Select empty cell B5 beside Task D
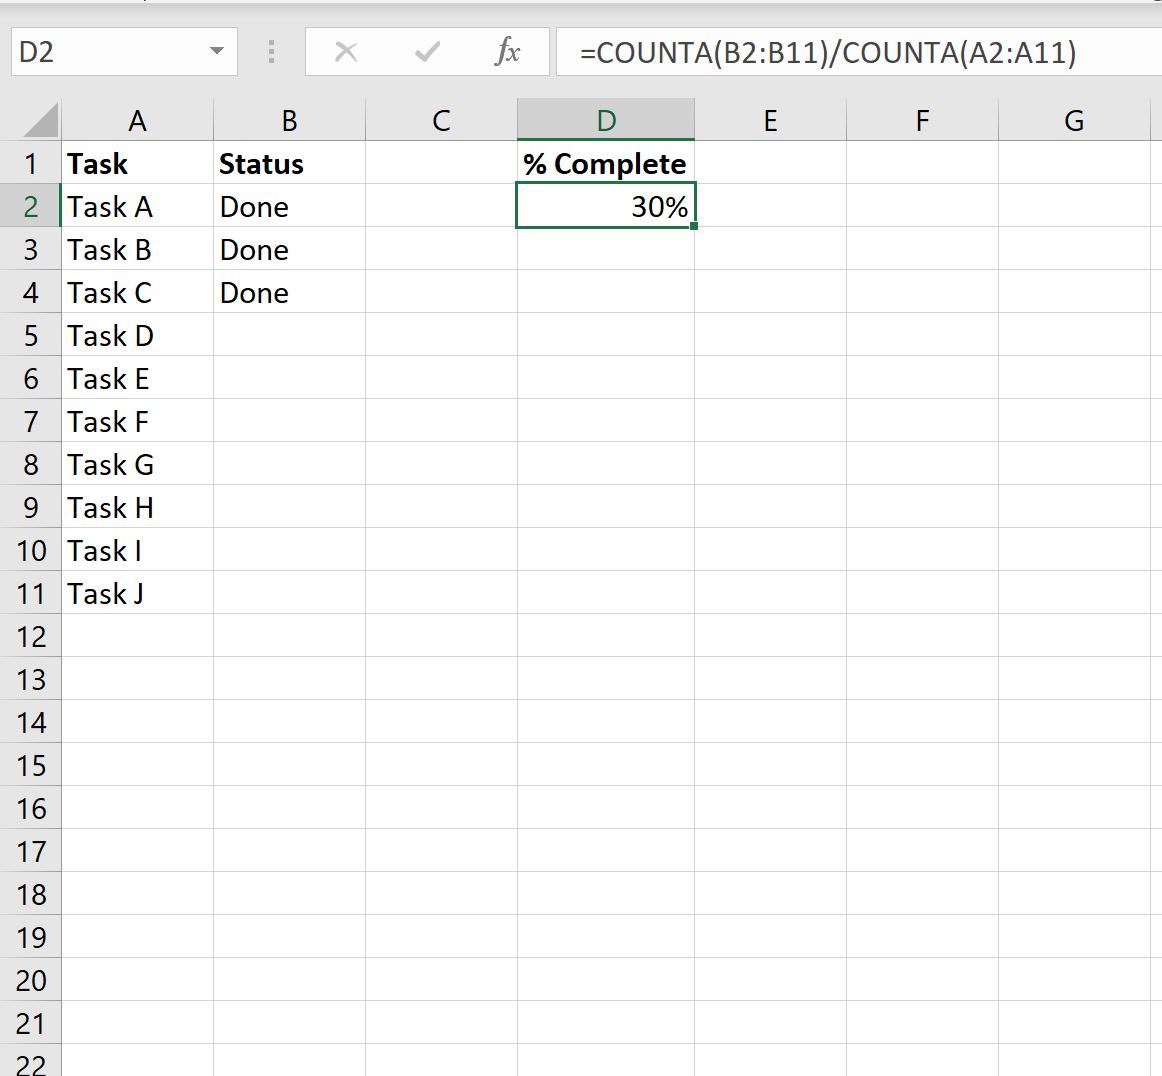Screen dimensions: 1162x1076 289,335
